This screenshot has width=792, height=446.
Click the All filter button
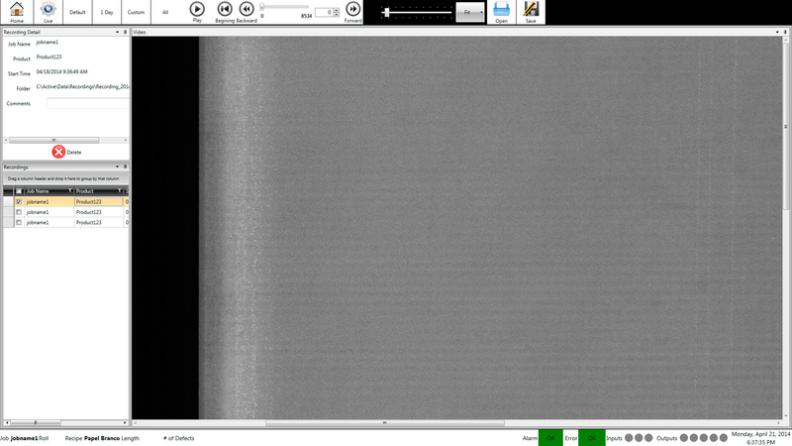[165, 12]
